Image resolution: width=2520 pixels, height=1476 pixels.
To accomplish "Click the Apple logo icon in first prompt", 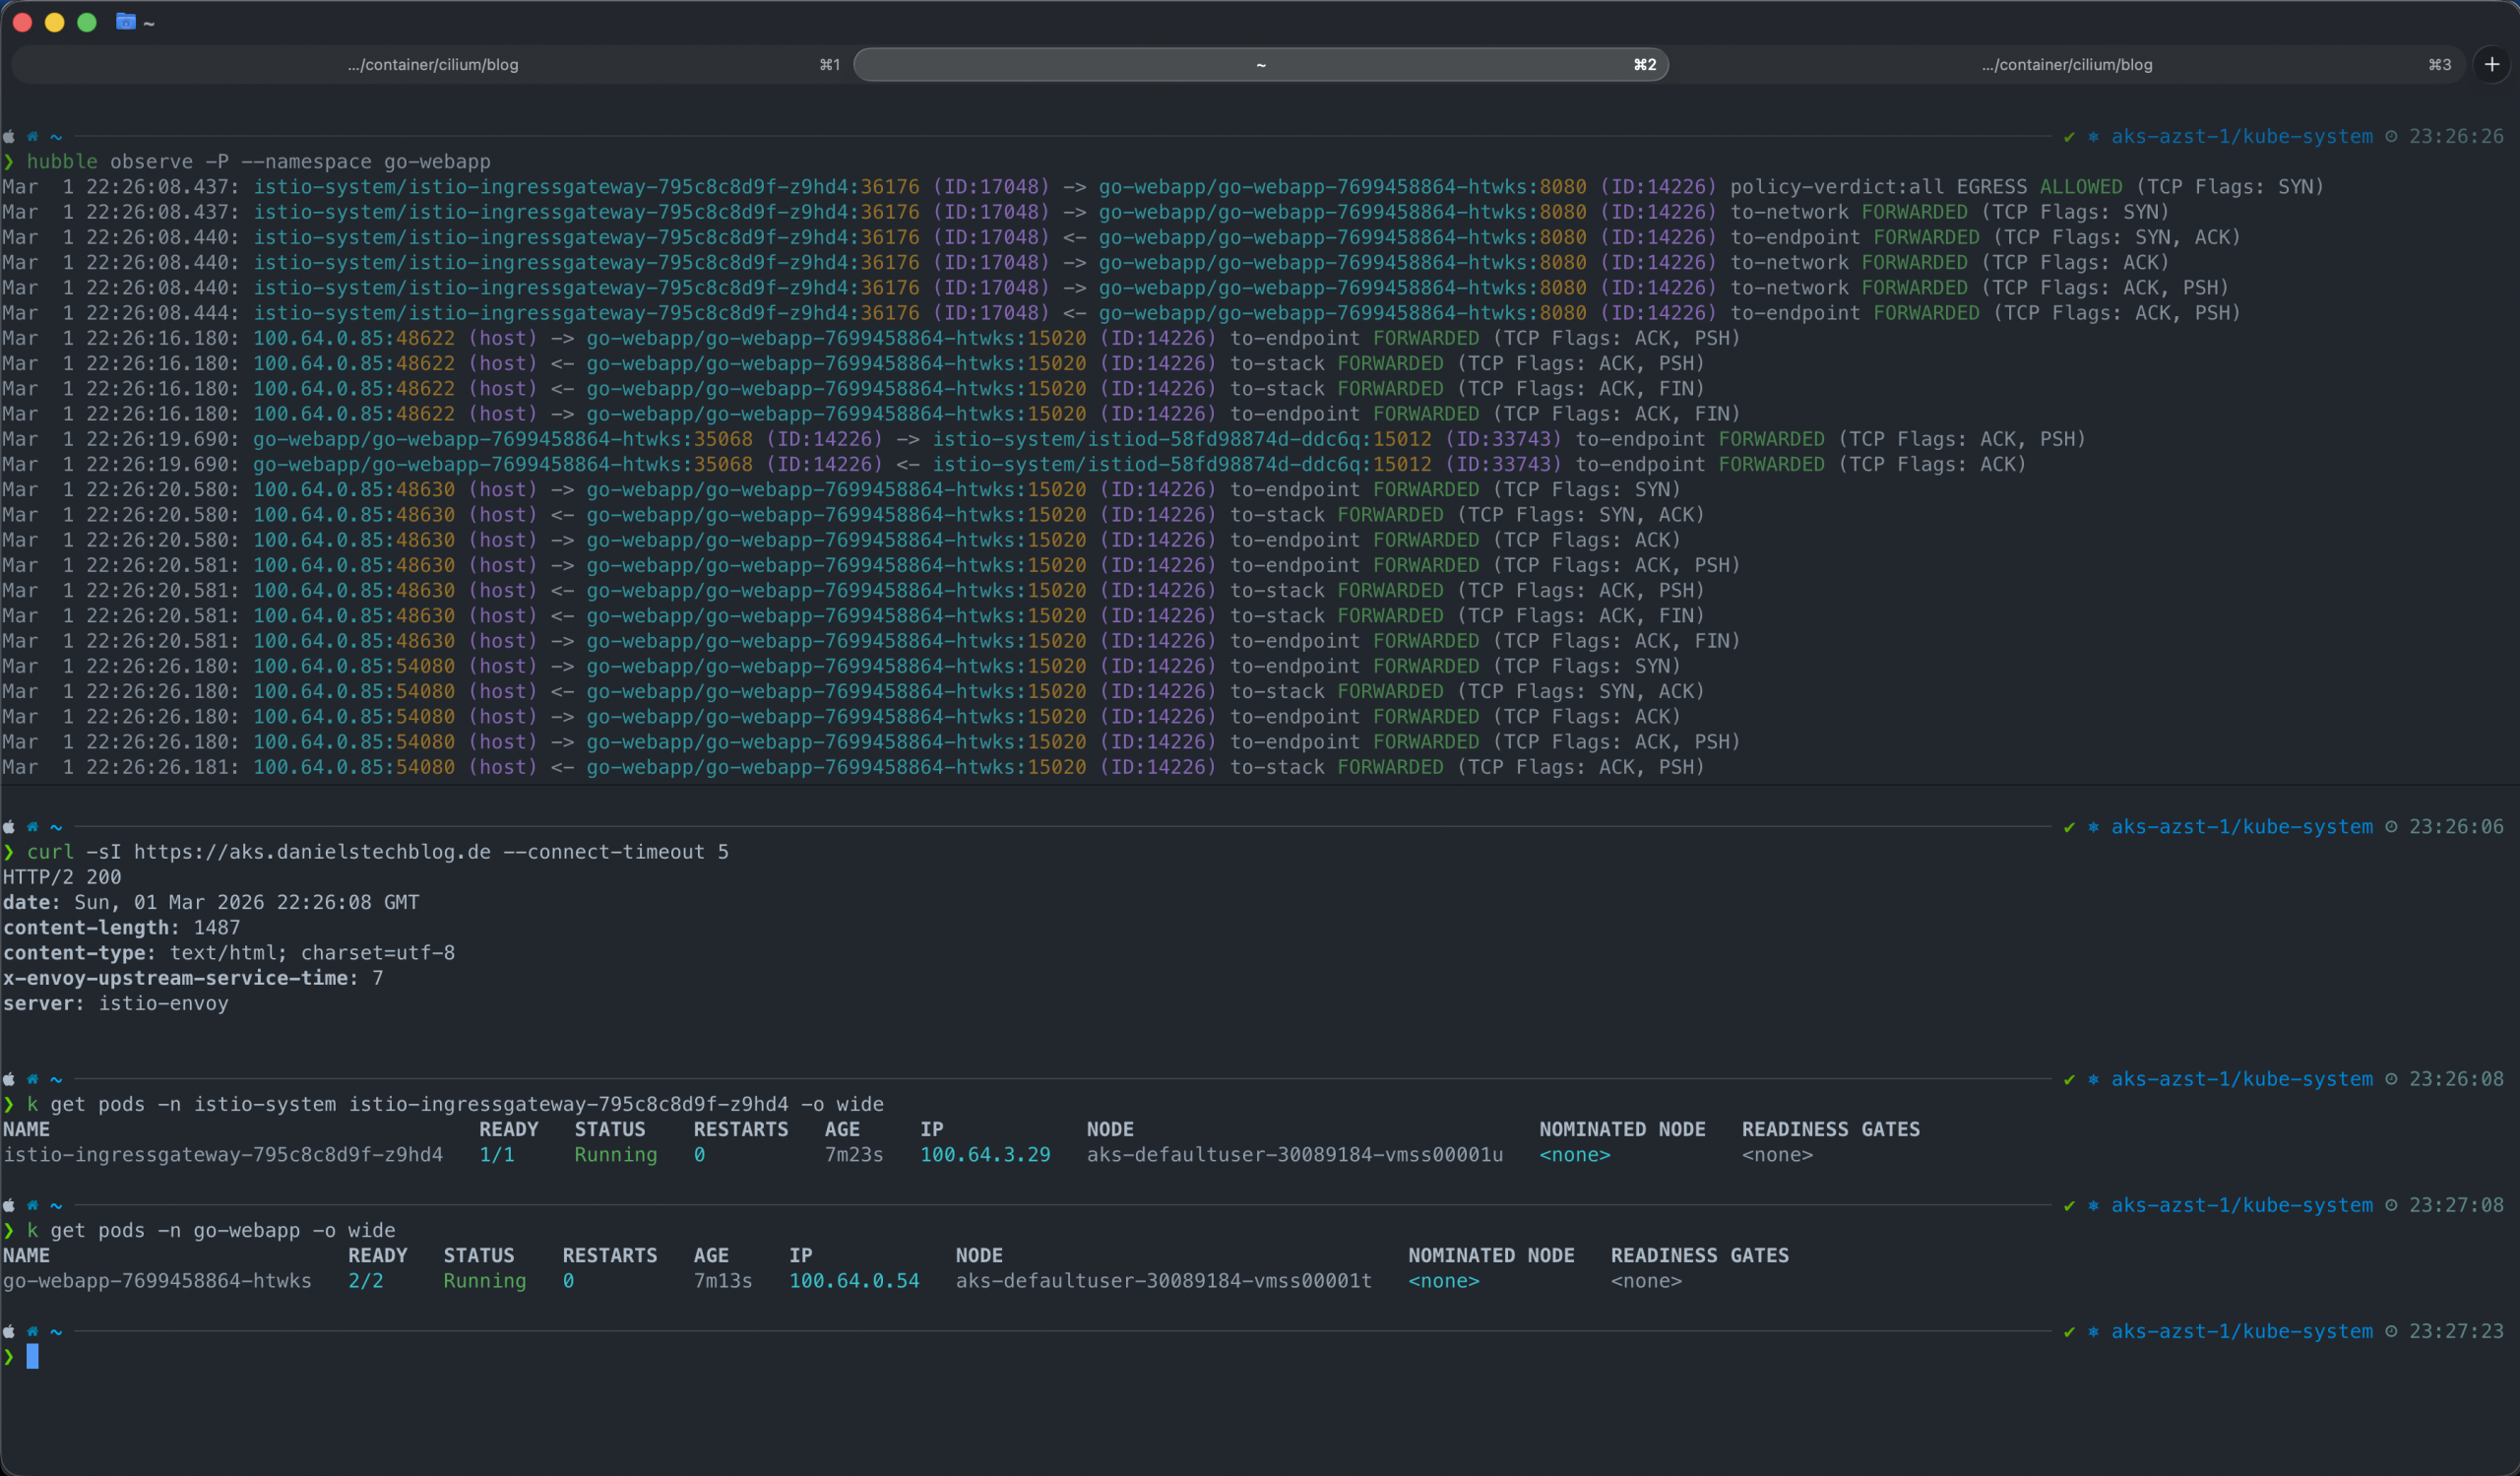I will pyautogui.click(x=9, y=136).
